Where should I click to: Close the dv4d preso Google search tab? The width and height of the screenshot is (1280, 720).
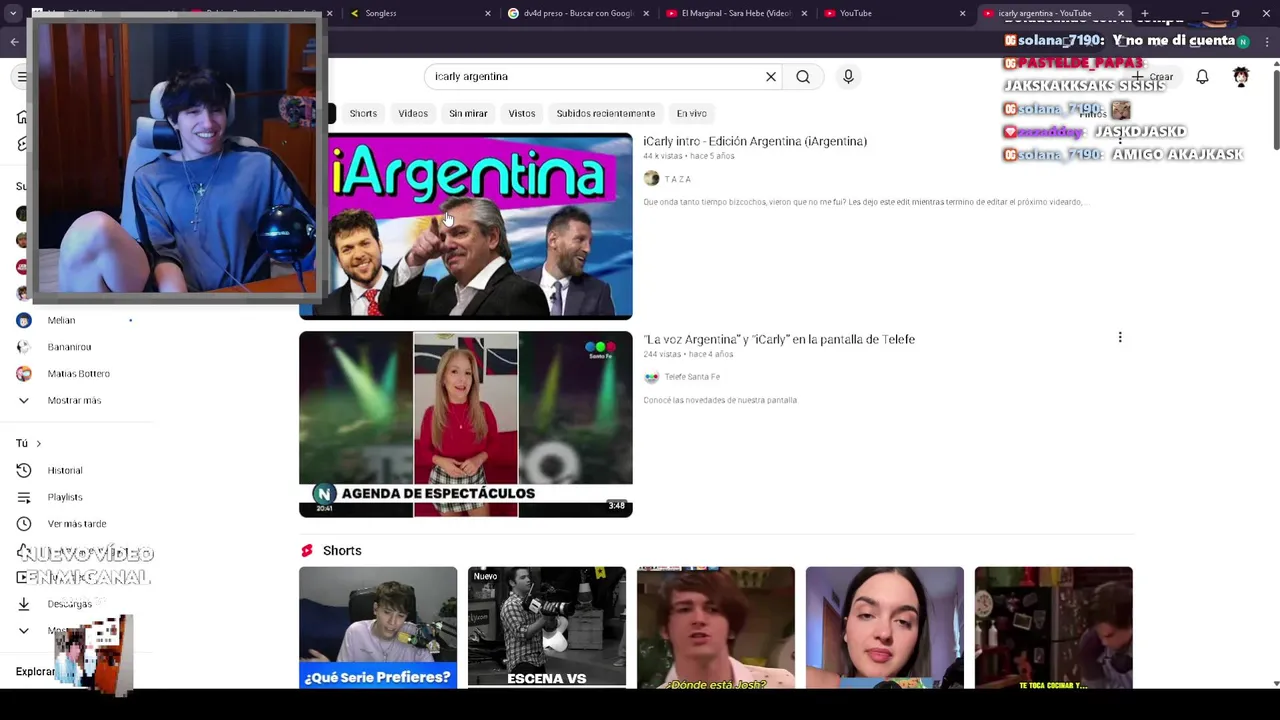646,13
